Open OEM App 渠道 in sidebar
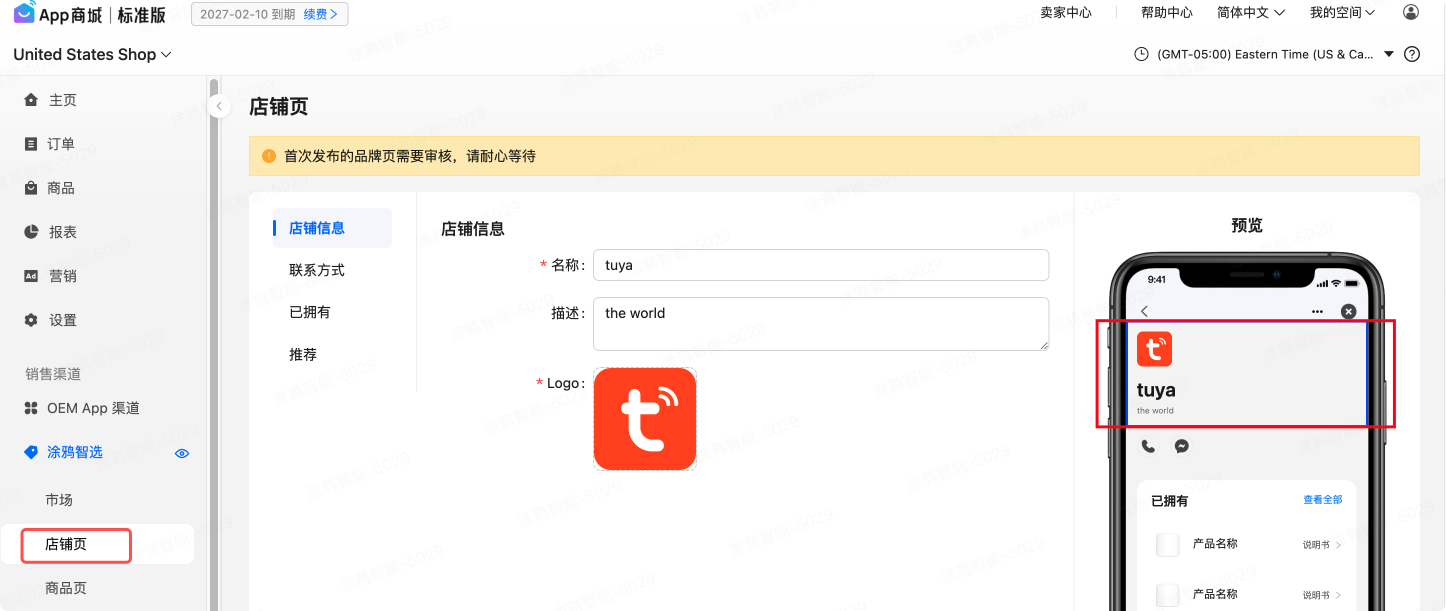1446x611 pixels. pos(93,408)
